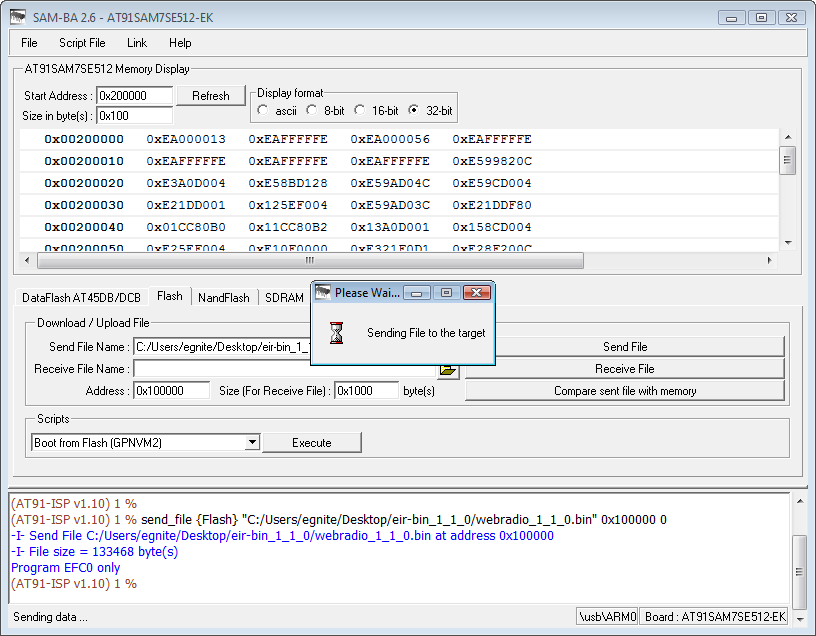The width and height of the screenshot is (816, 636).
Task: Click the Send File button
Action: coord(625,347)
